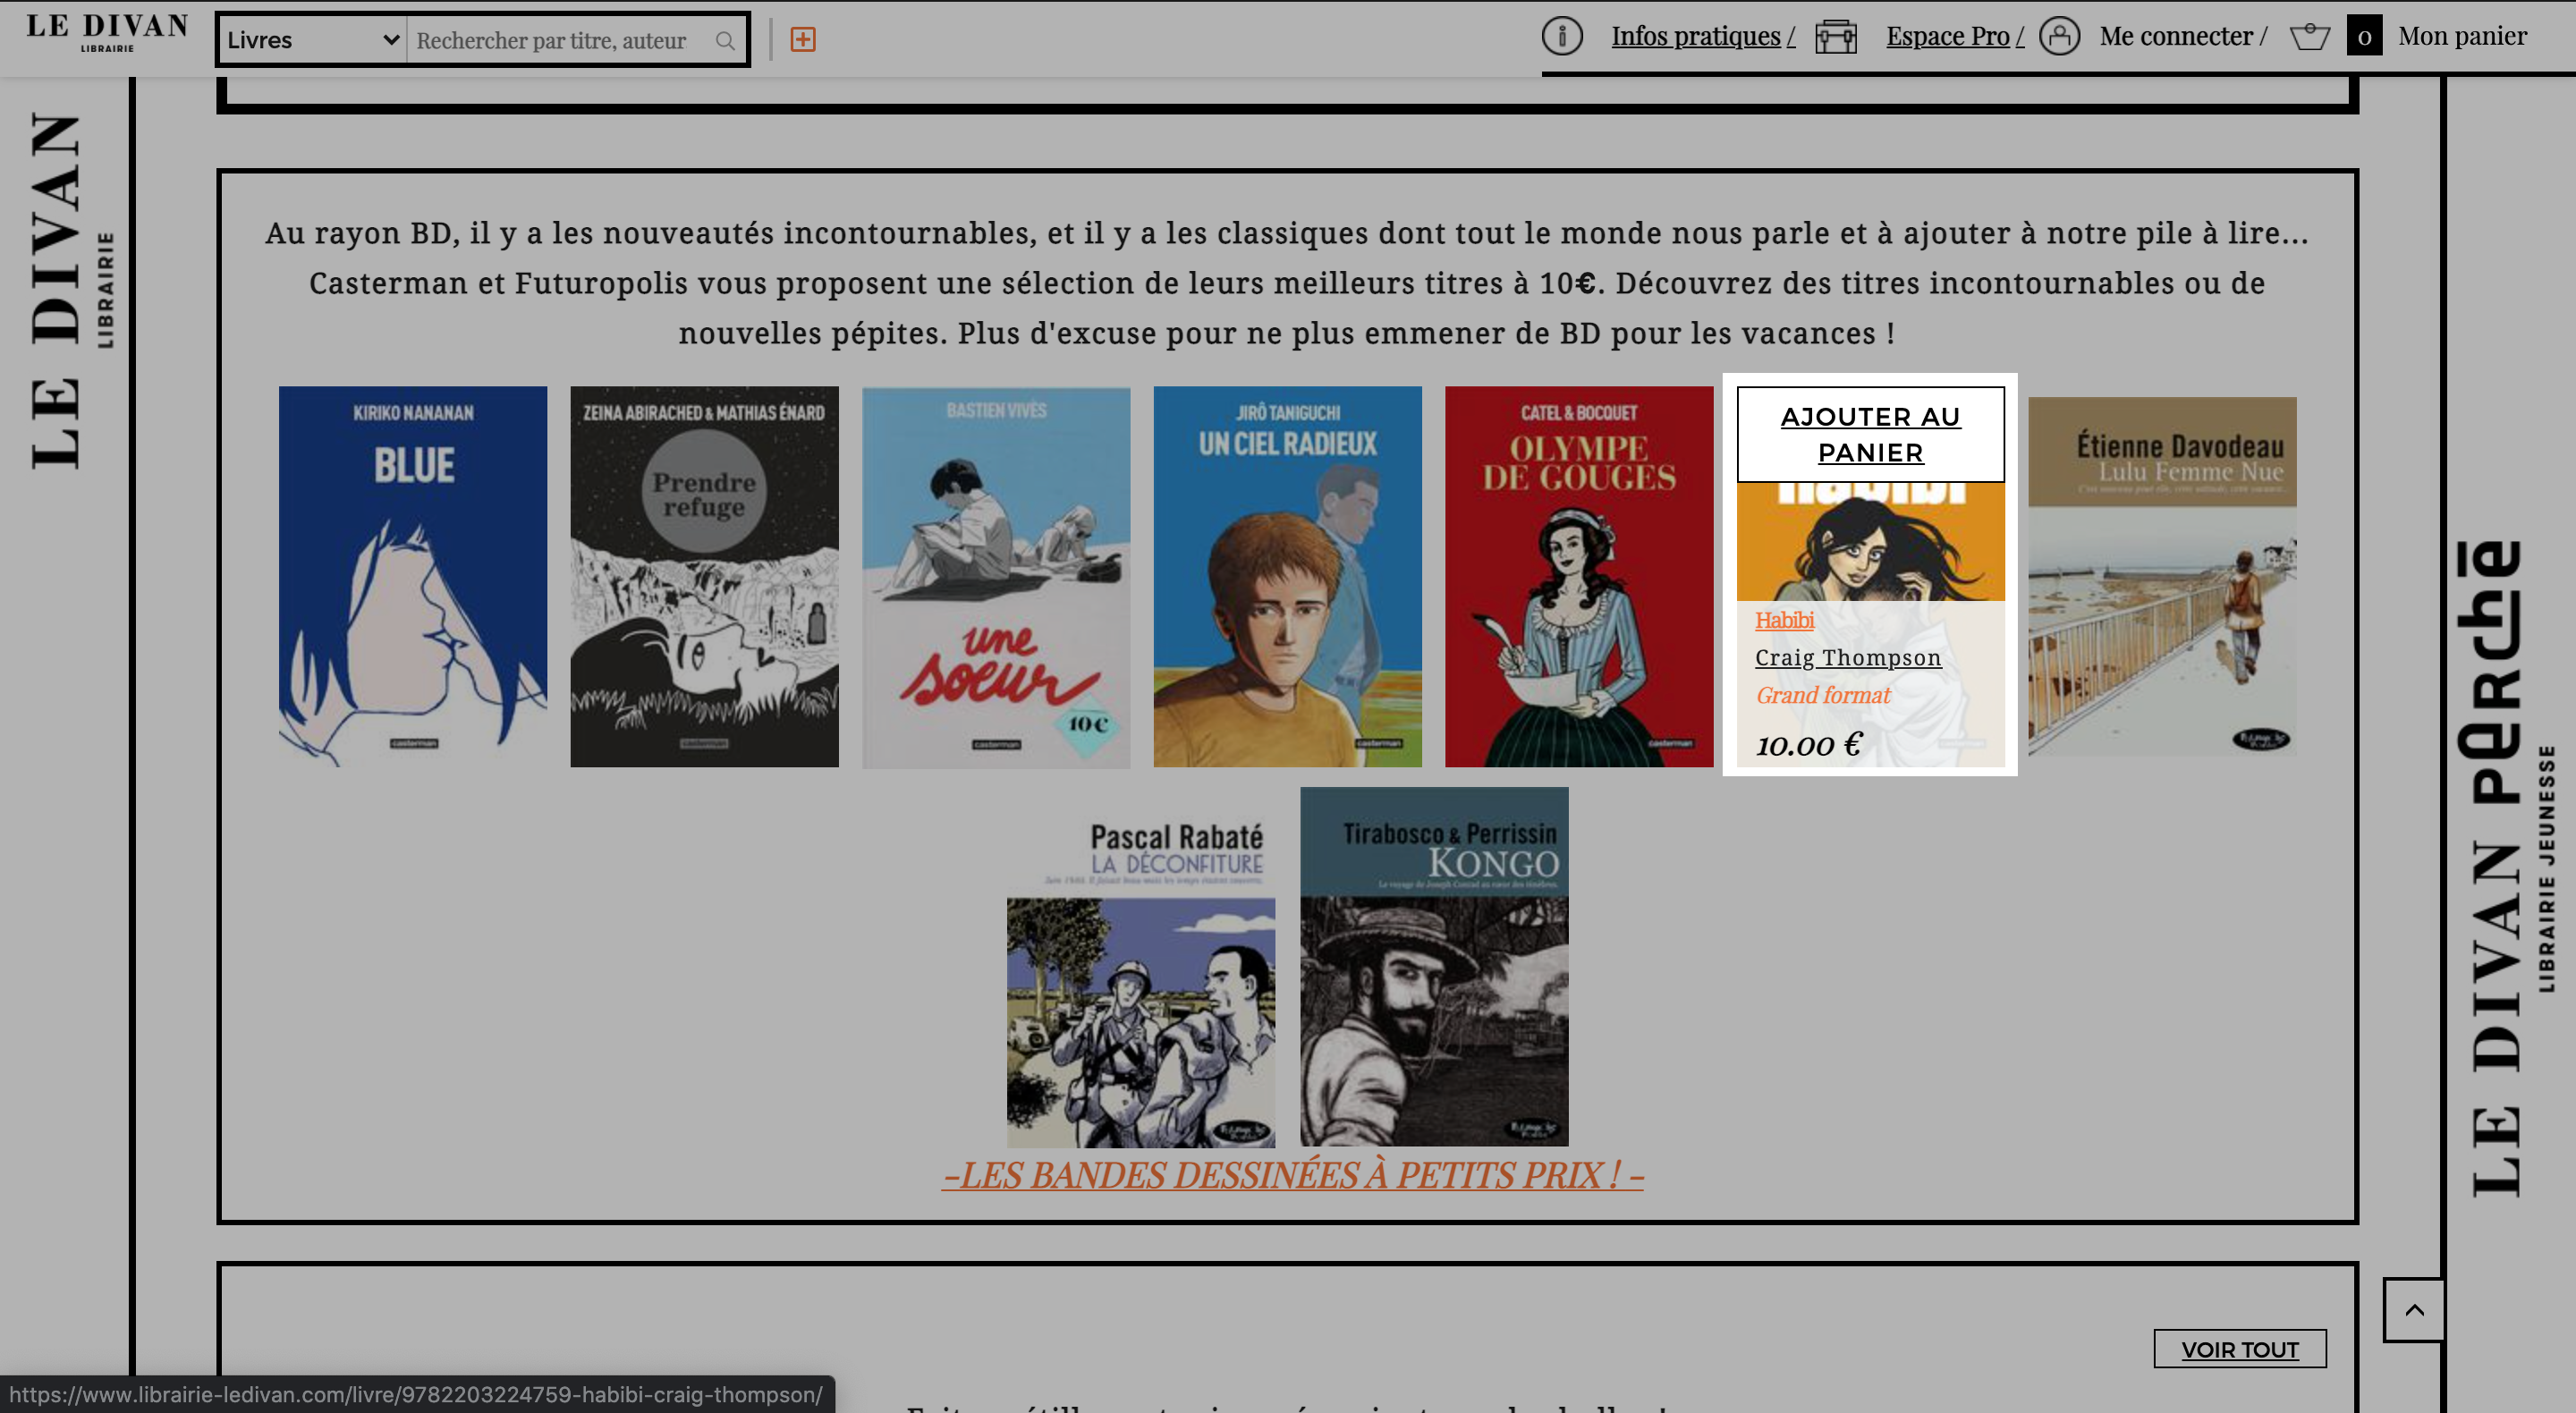
Task: Click the scroll-to-top chevron button
Action: tap(2414, 1310)
